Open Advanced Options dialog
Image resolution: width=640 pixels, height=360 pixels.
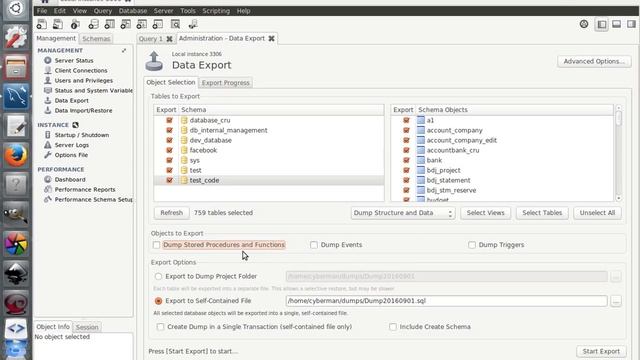click(594, 61)
